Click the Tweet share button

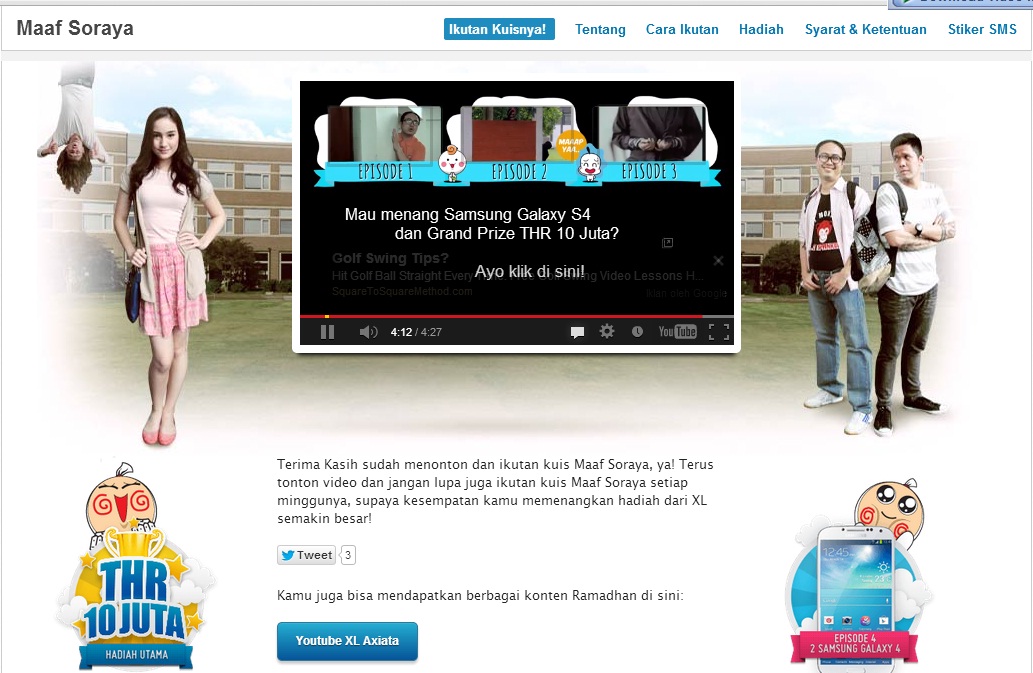(305, 555)
